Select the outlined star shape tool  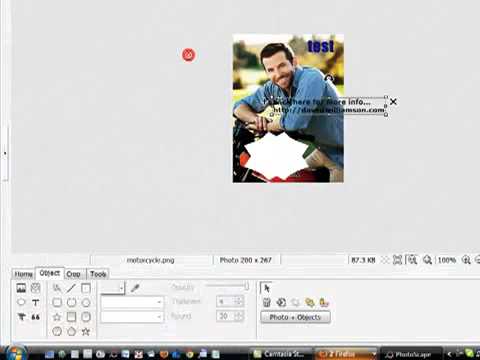(x=57, y=317)
